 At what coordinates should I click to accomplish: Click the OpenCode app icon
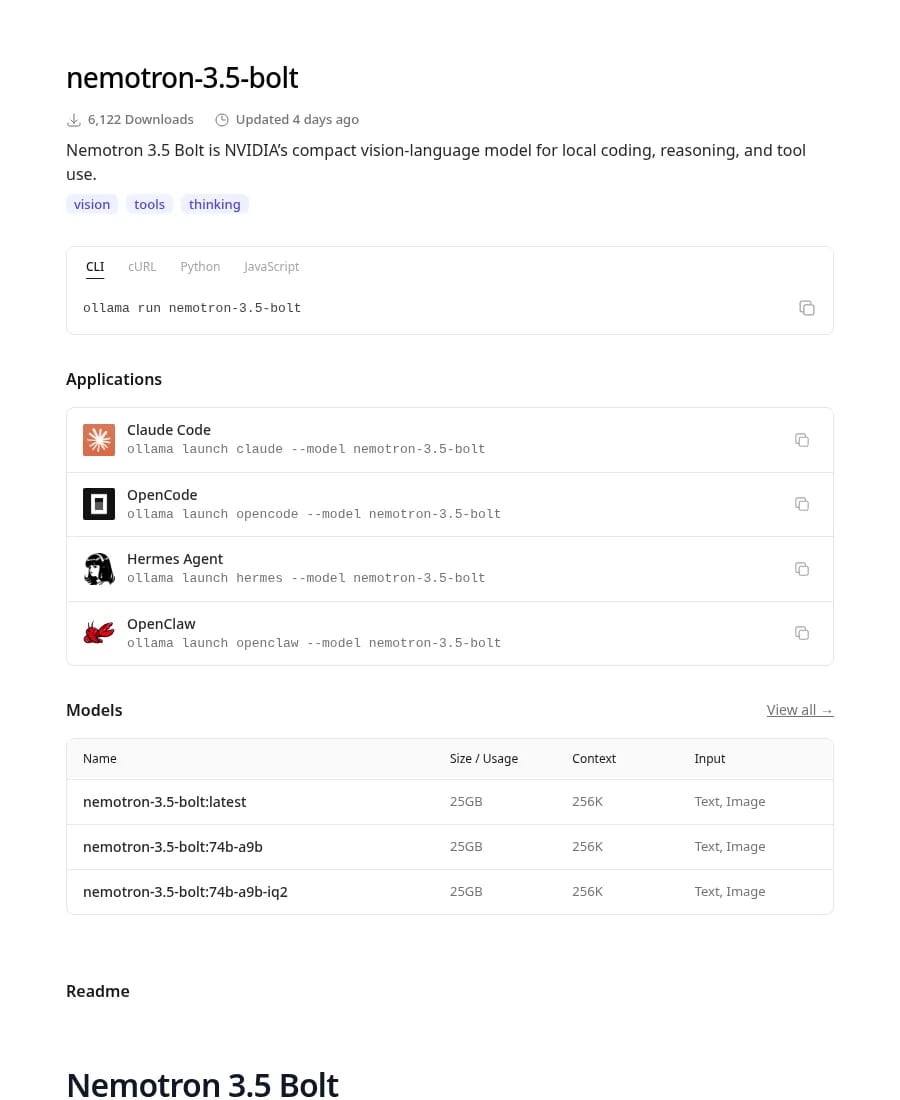(x=99, y=504)
